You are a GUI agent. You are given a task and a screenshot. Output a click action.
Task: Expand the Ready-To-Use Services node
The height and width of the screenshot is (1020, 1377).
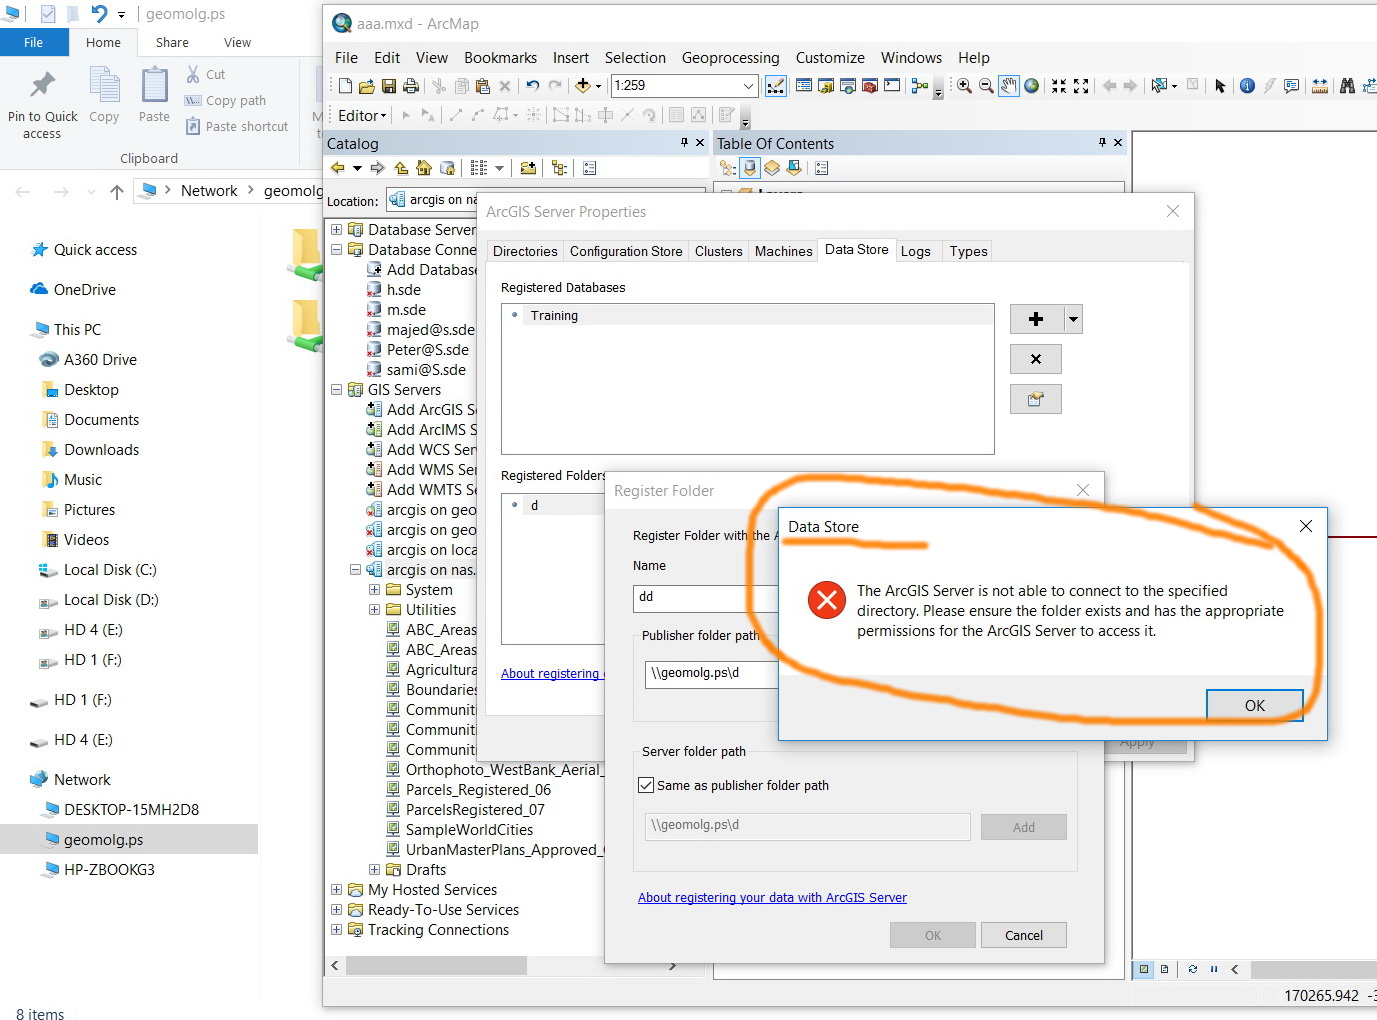click(x=337, y=910)
